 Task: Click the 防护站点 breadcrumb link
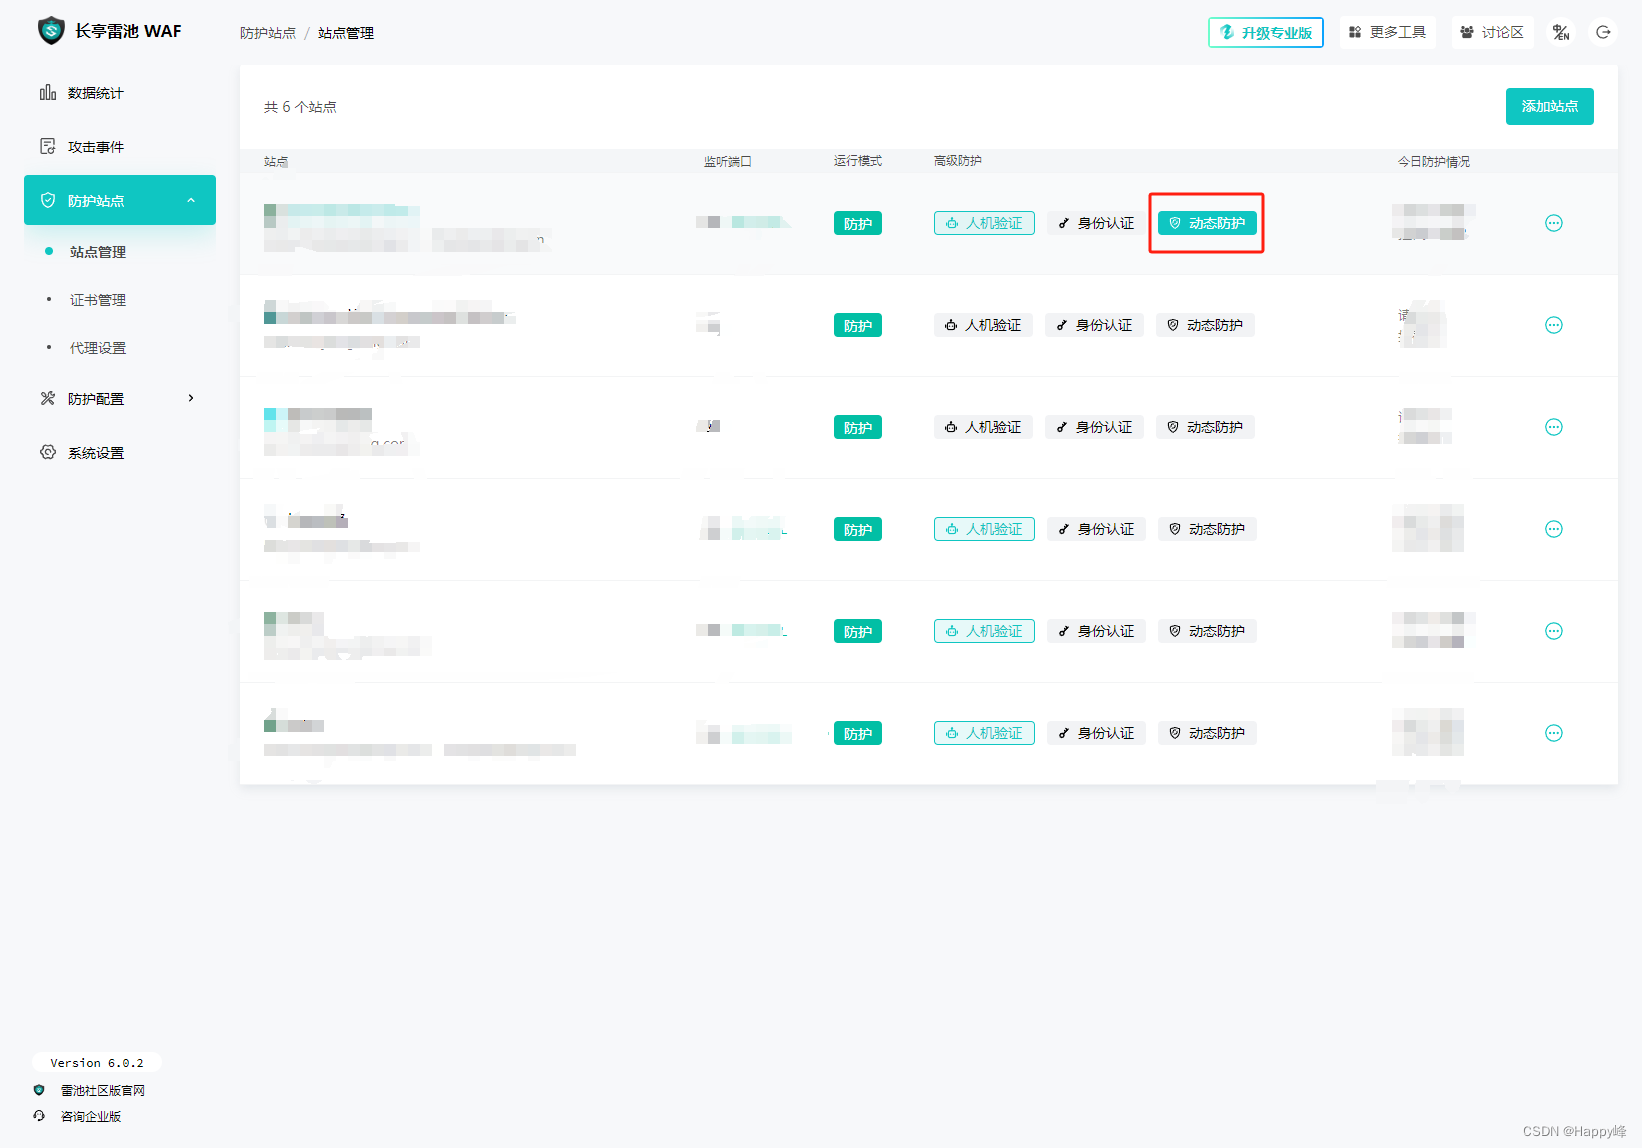pos(268,33)
